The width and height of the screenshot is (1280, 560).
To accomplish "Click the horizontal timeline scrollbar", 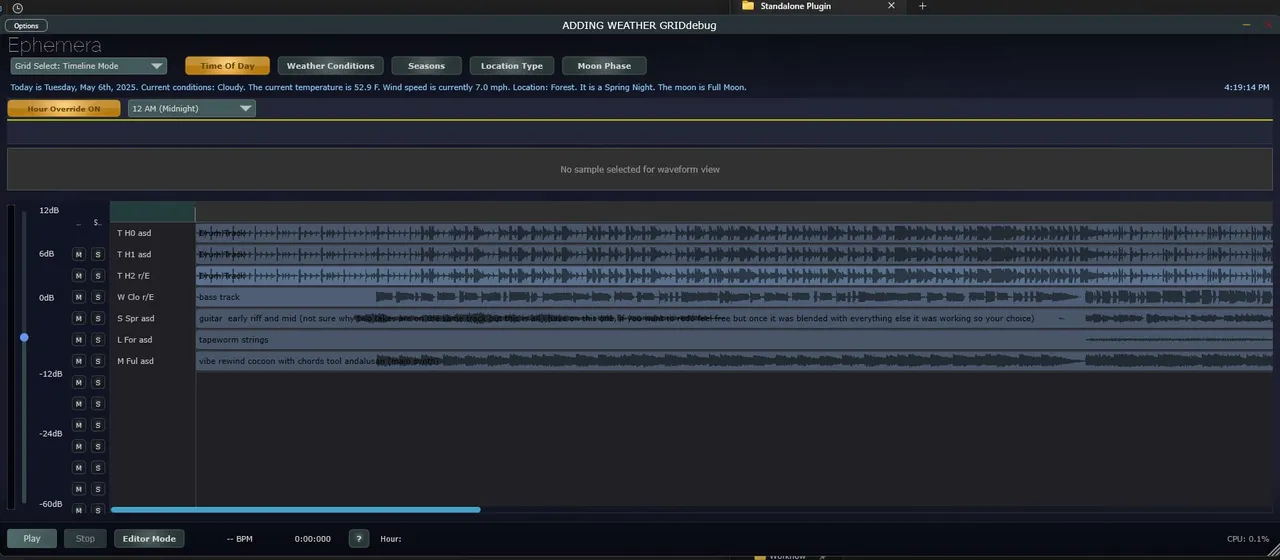I will [295, 510].
